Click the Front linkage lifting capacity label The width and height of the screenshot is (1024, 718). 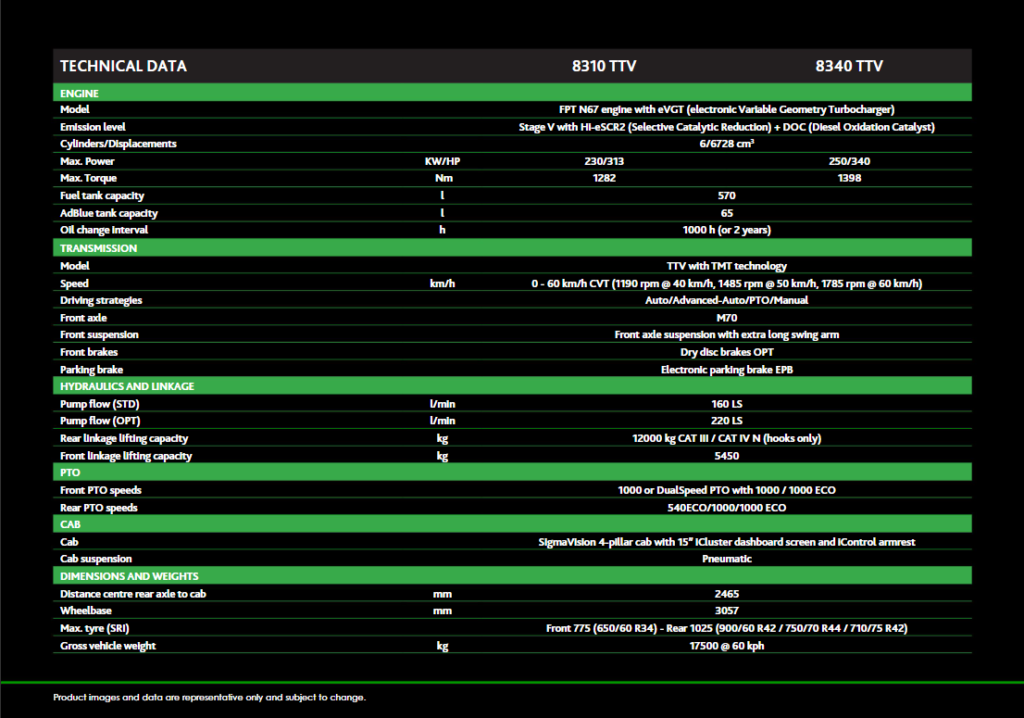click(x=126, y=456)
